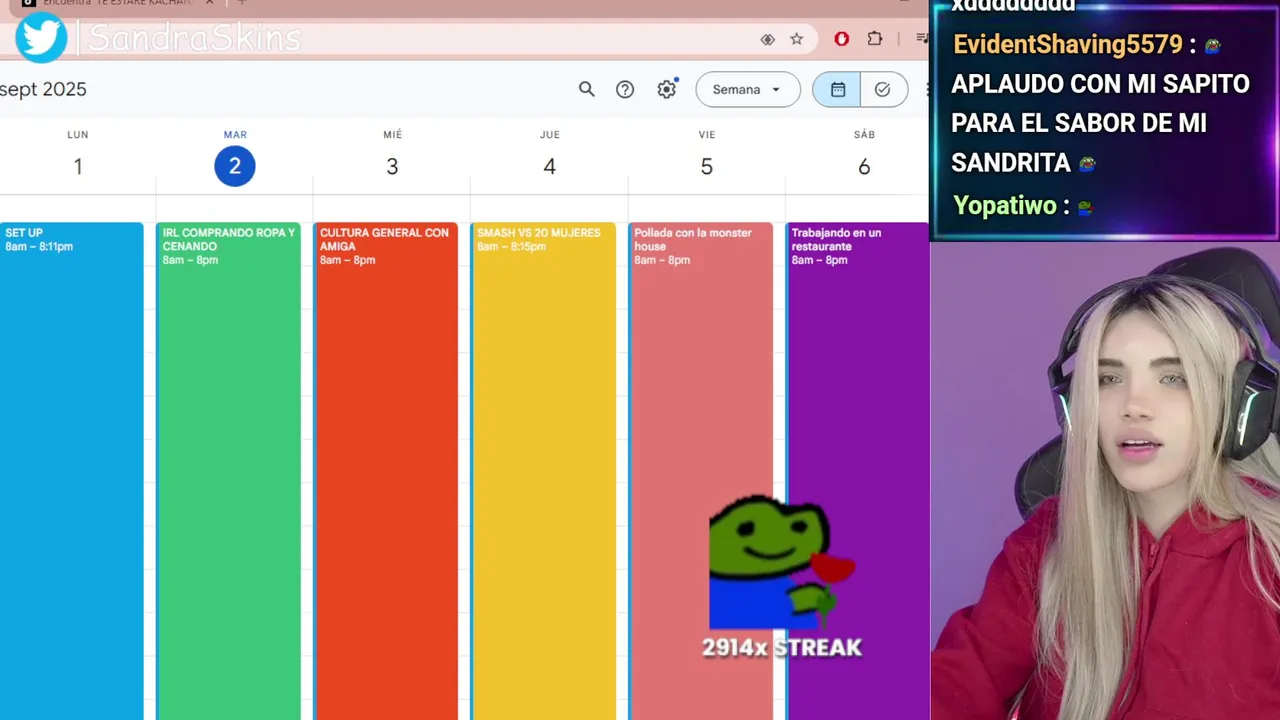Open browser extensions puzzle icon
Viewport: 1280px width, 720px height.
tap(875, 39)
